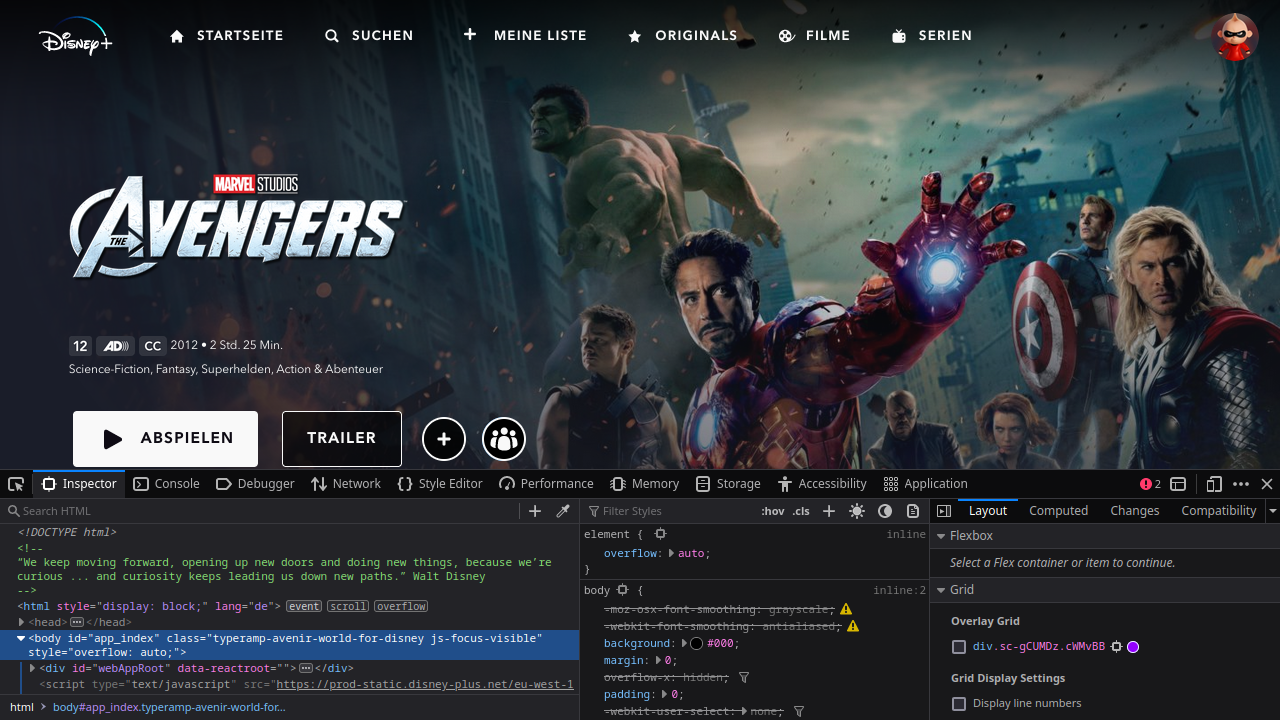1280x720 pixels.
Task: Watch the Trailer
Action: tap(342, 439)
